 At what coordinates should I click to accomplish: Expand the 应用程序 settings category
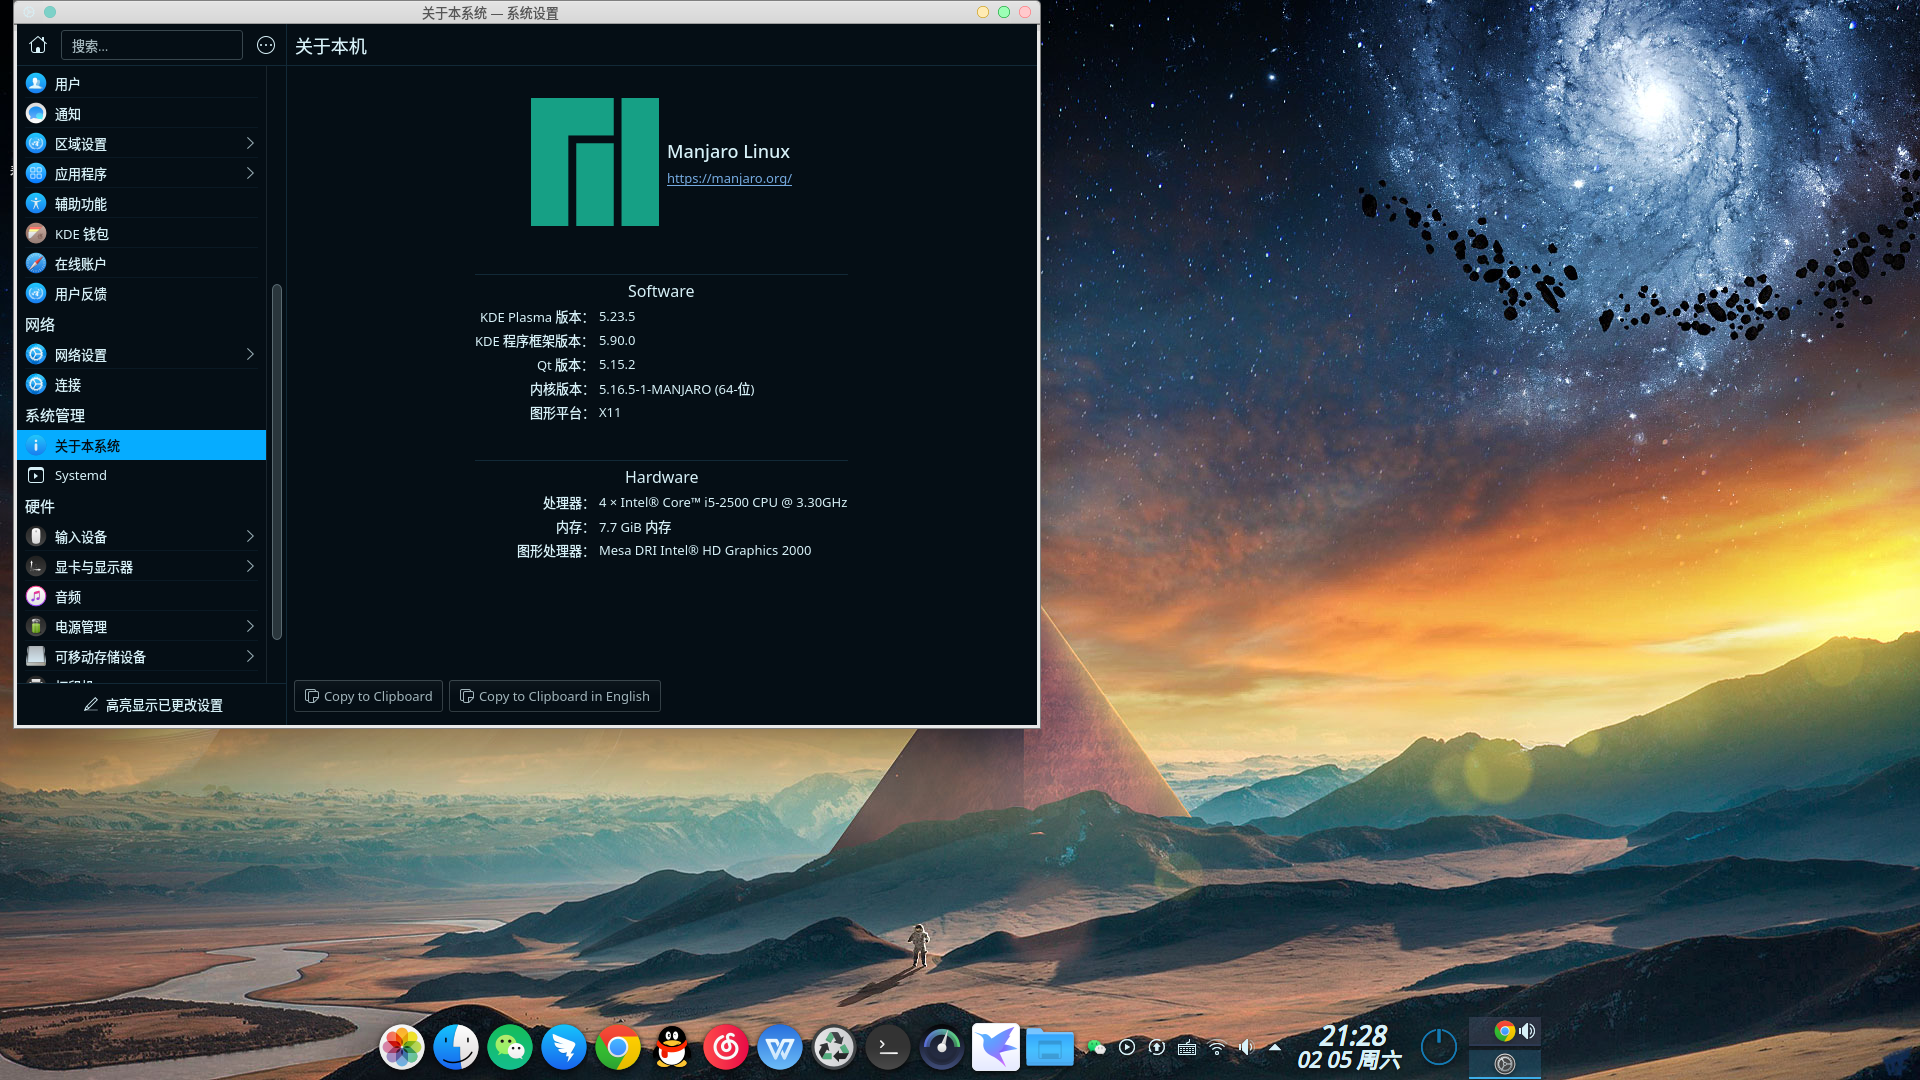250,173
